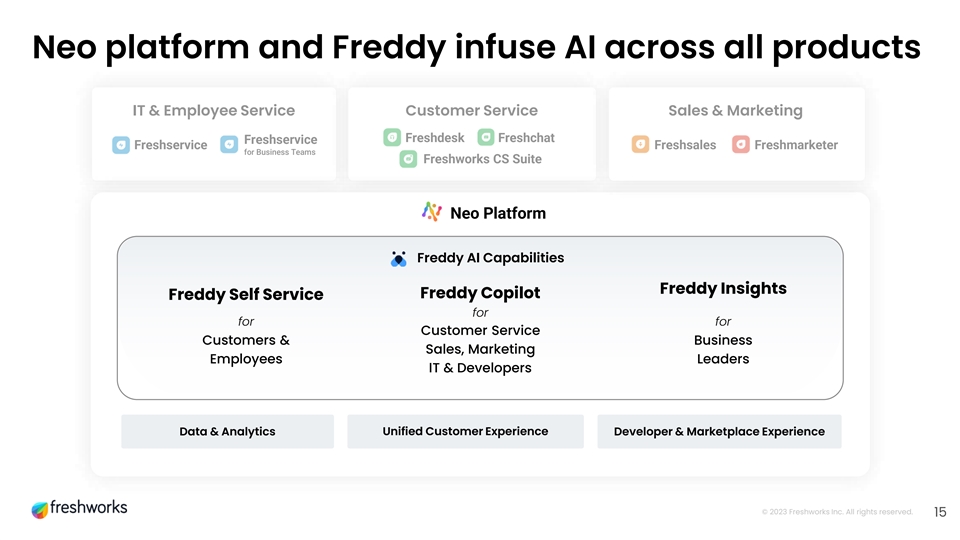Click the slide title text
Viewport: 960px width, 540px height.
click(476, 47)
